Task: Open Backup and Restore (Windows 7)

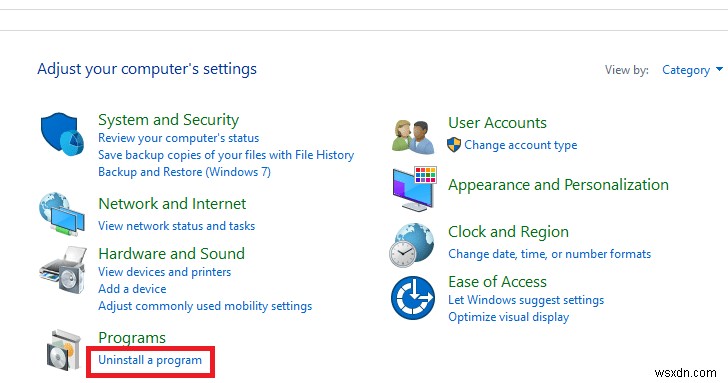Action: (x=184, y=172)
